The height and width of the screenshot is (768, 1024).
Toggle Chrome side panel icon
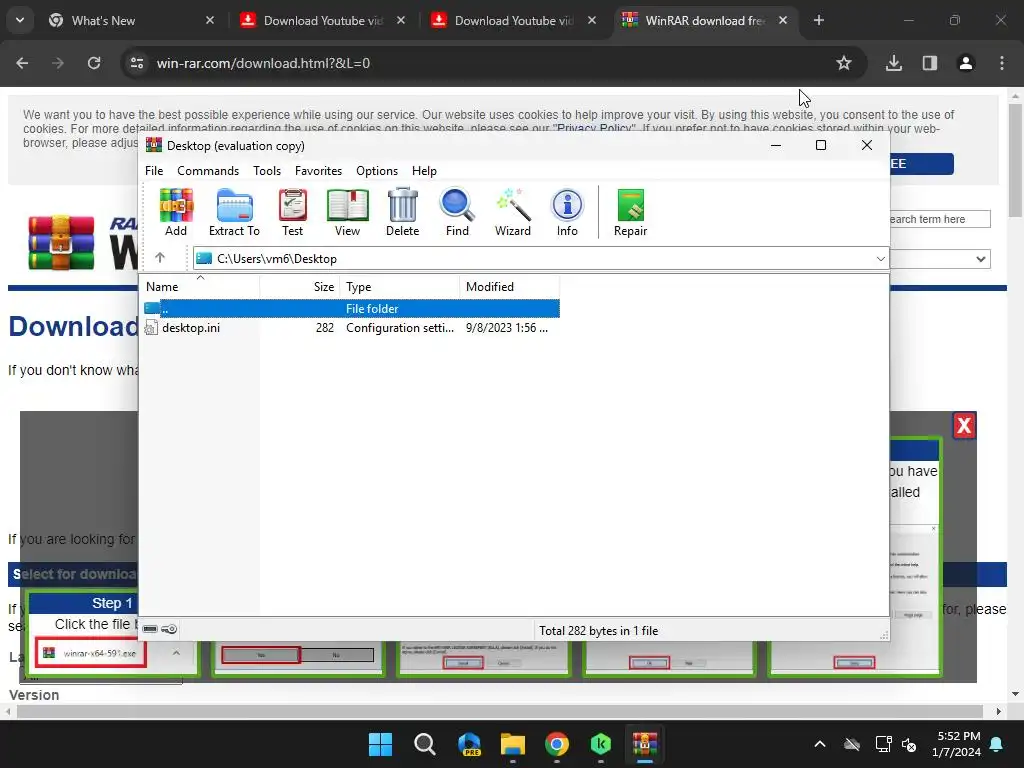coord(930,63)
